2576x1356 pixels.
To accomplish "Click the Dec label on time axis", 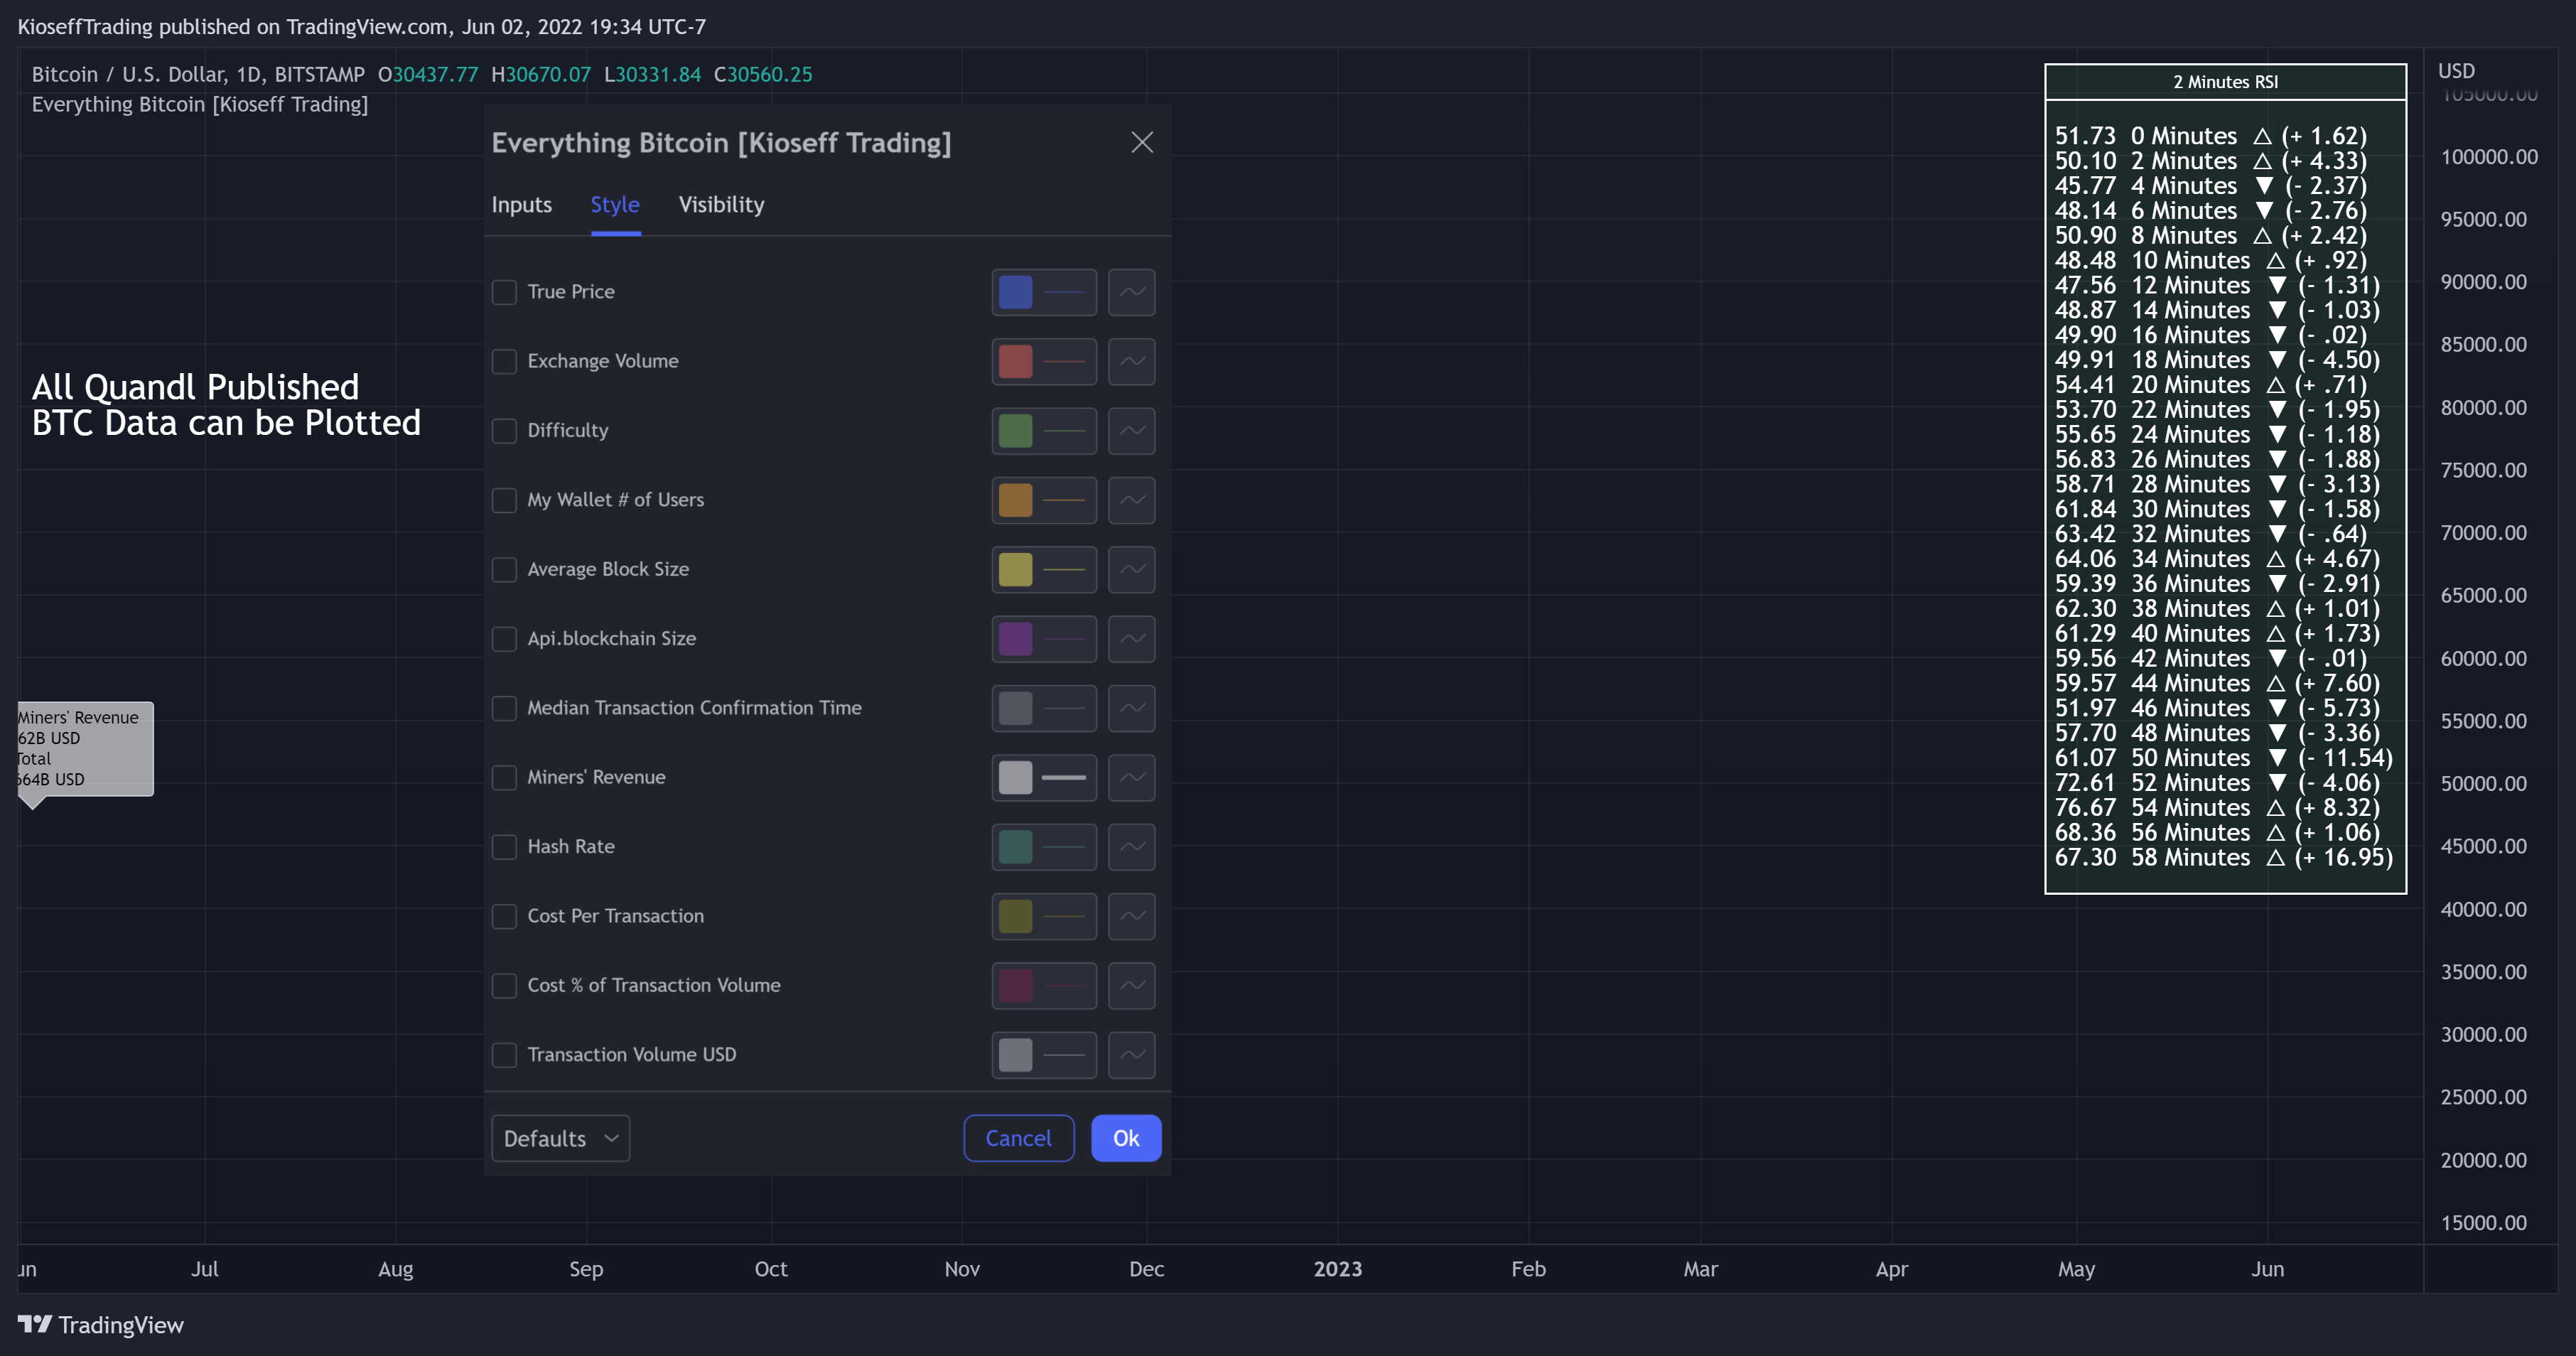I will coord(1146,1269).
